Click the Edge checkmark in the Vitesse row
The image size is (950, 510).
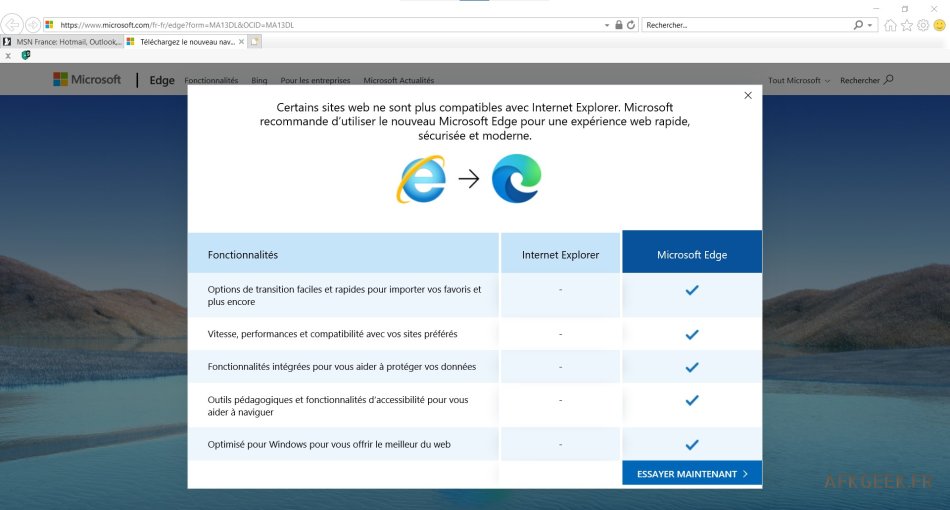pos(692,334)
